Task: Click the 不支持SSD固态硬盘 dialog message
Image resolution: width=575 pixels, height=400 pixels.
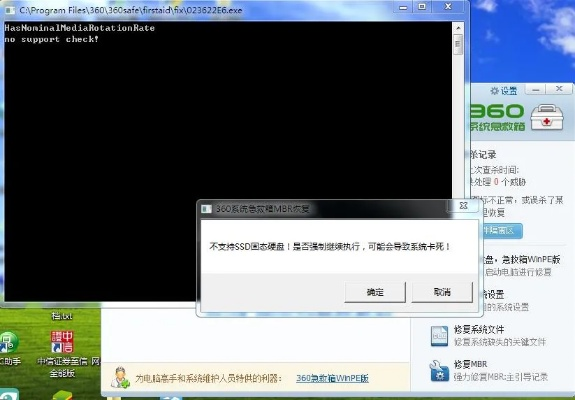Action: [x=329, y=247]
